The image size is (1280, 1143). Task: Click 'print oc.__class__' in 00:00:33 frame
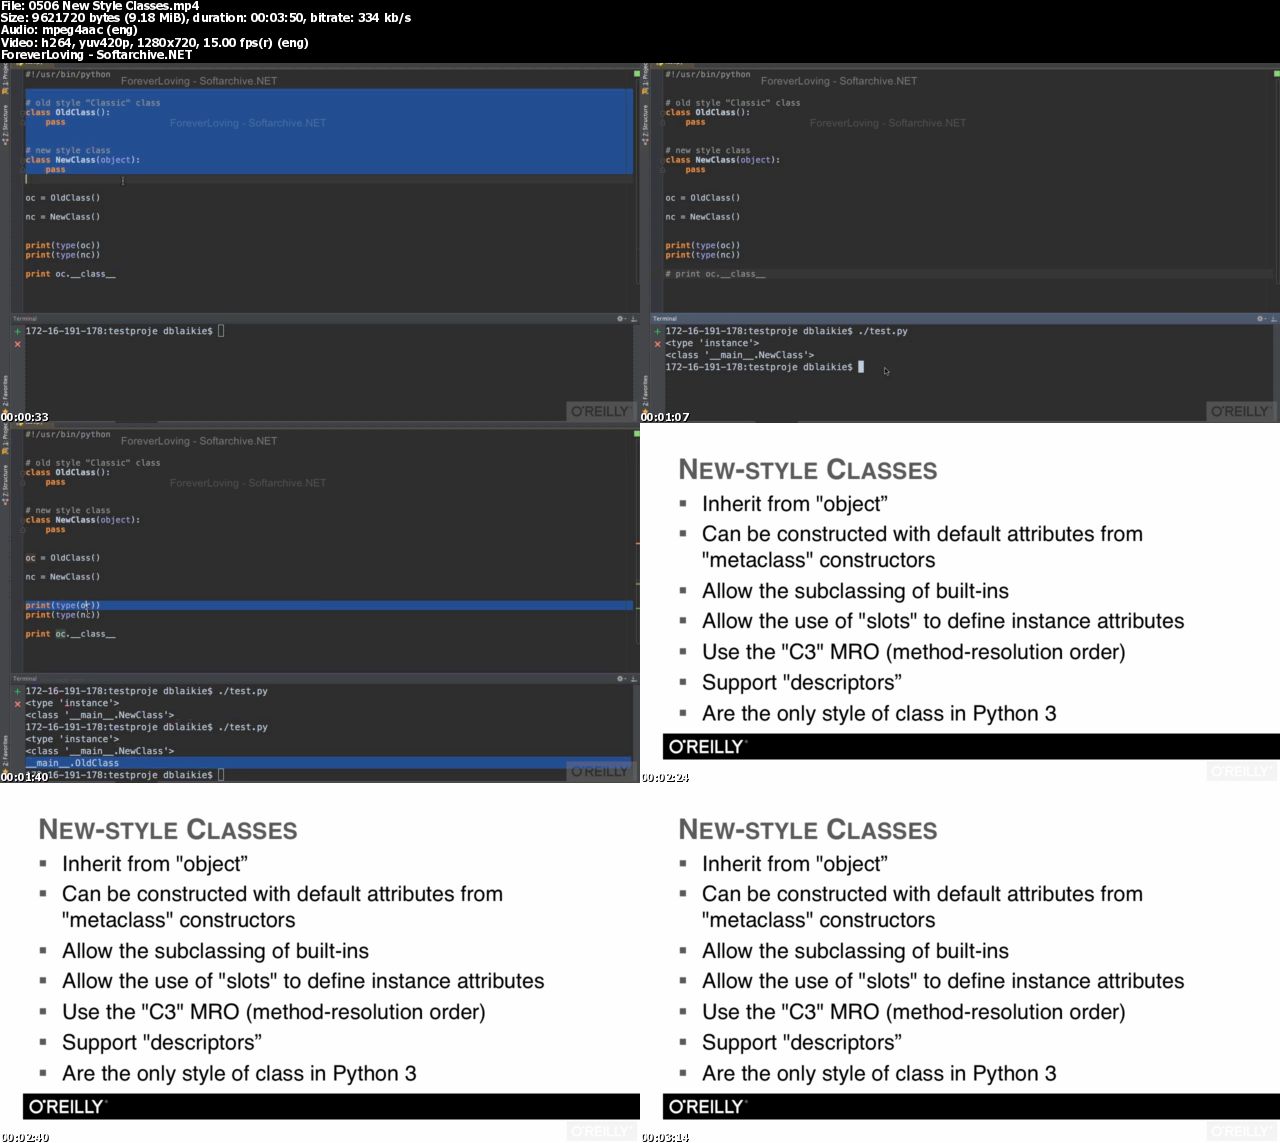click(70, 274)
